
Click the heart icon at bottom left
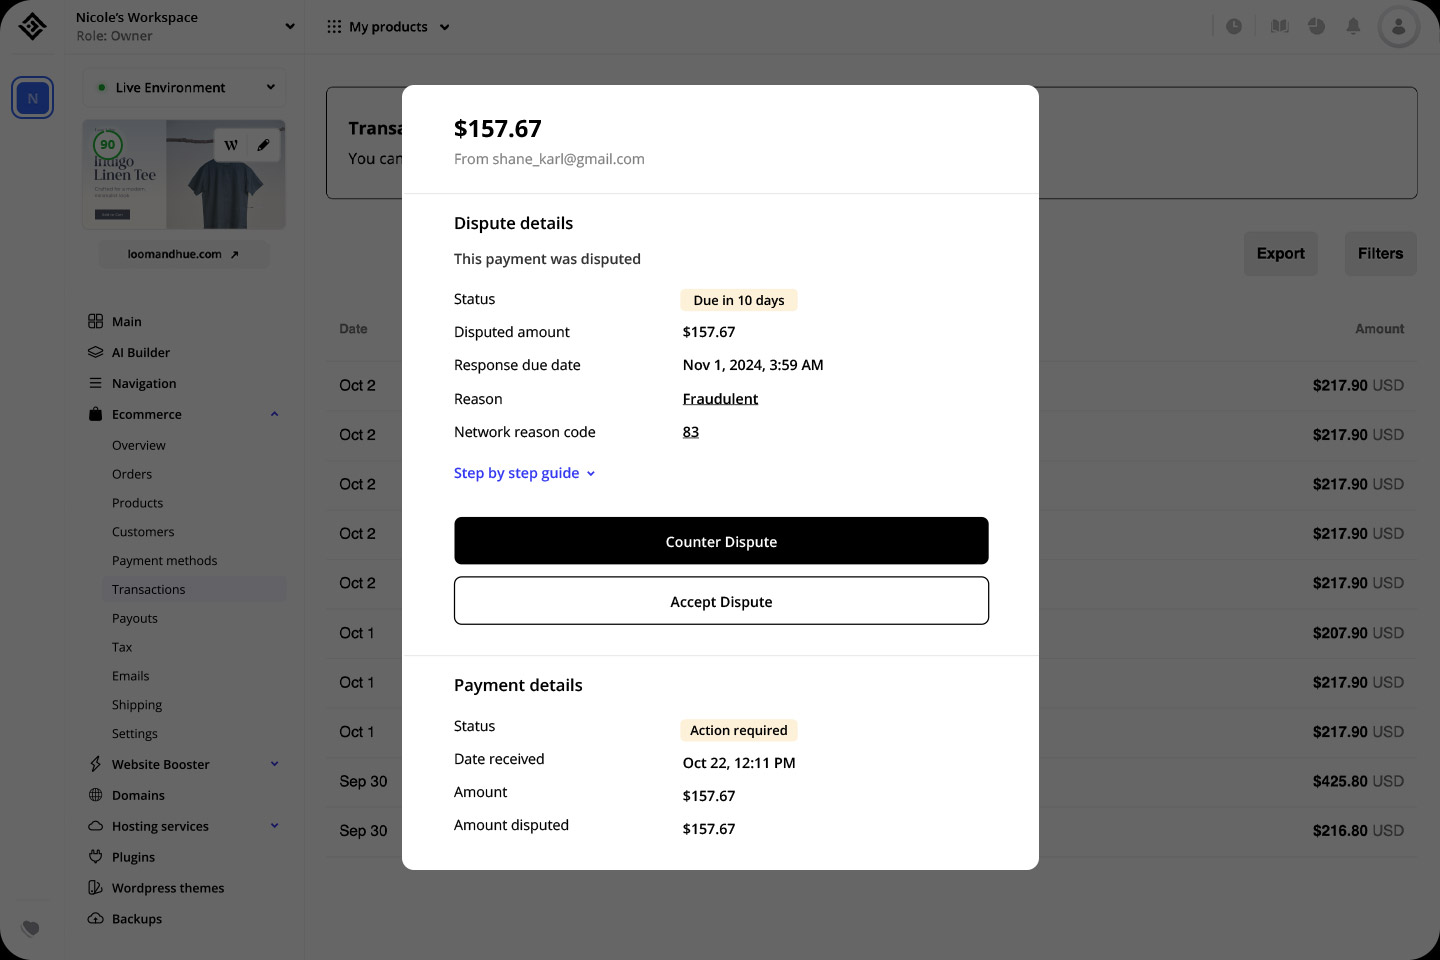31,928
